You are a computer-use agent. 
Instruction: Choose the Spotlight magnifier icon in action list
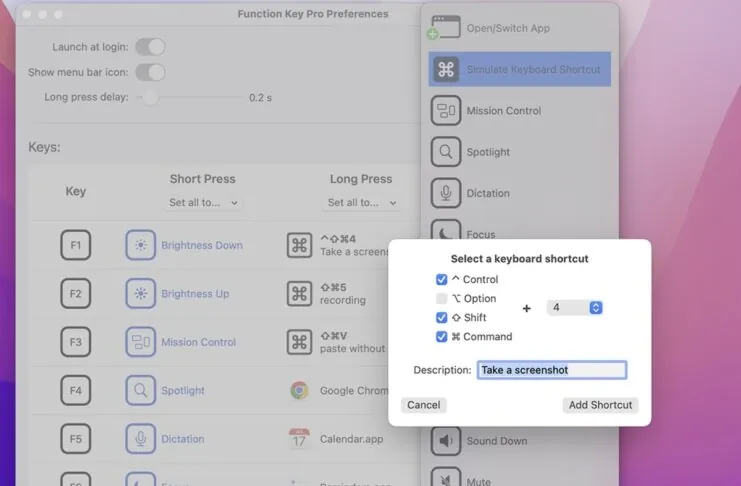point(446,152)
